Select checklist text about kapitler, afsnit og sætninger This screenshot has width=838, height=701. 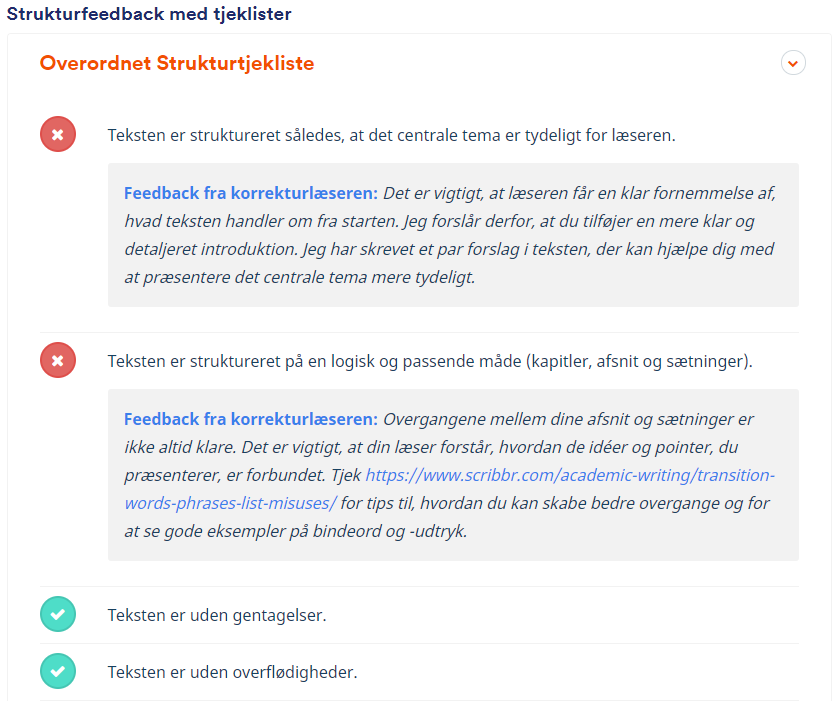click(x=430, y=361)
